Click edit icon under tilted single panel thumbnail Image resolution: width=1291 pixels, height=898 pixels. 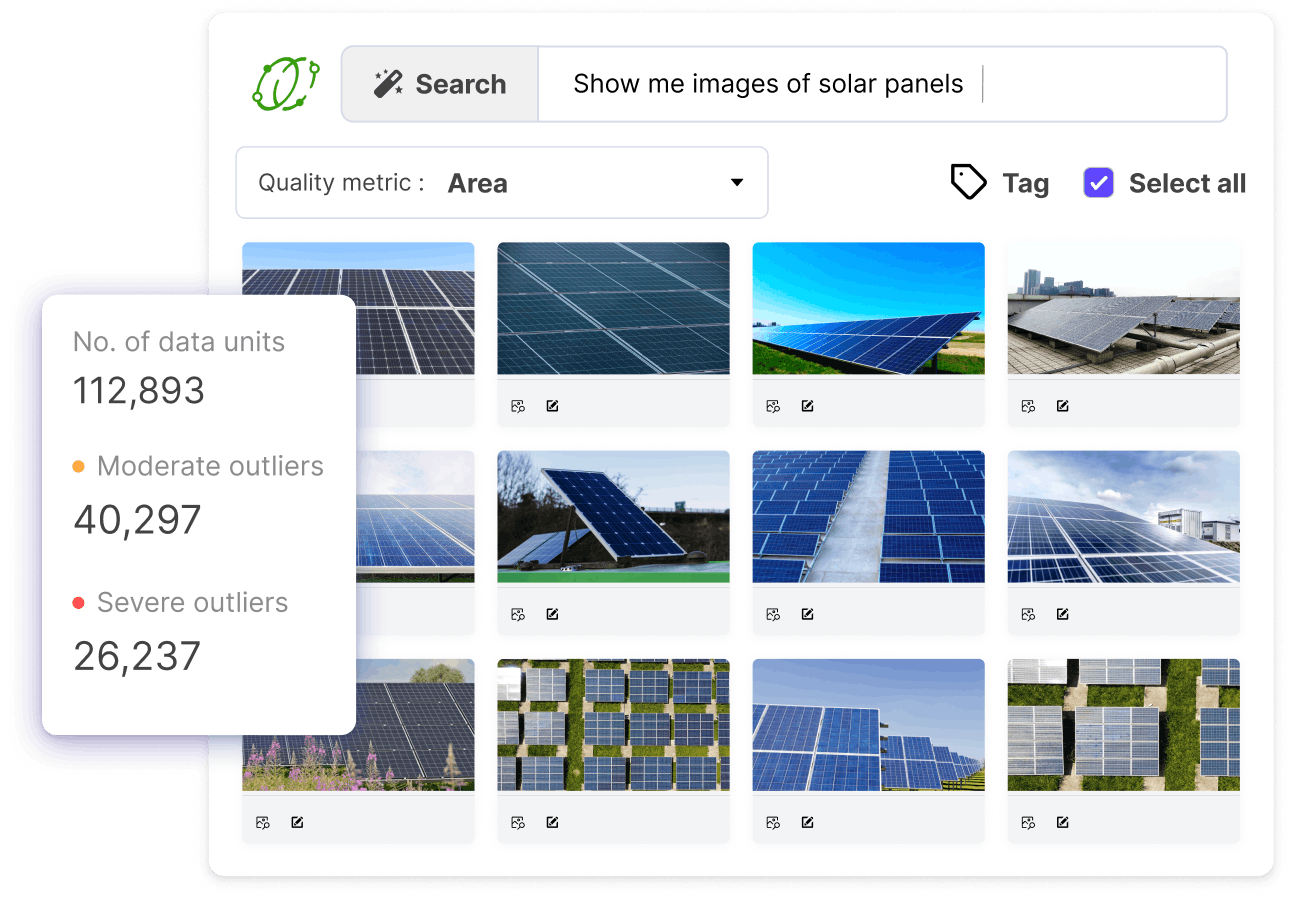[552, 614]
